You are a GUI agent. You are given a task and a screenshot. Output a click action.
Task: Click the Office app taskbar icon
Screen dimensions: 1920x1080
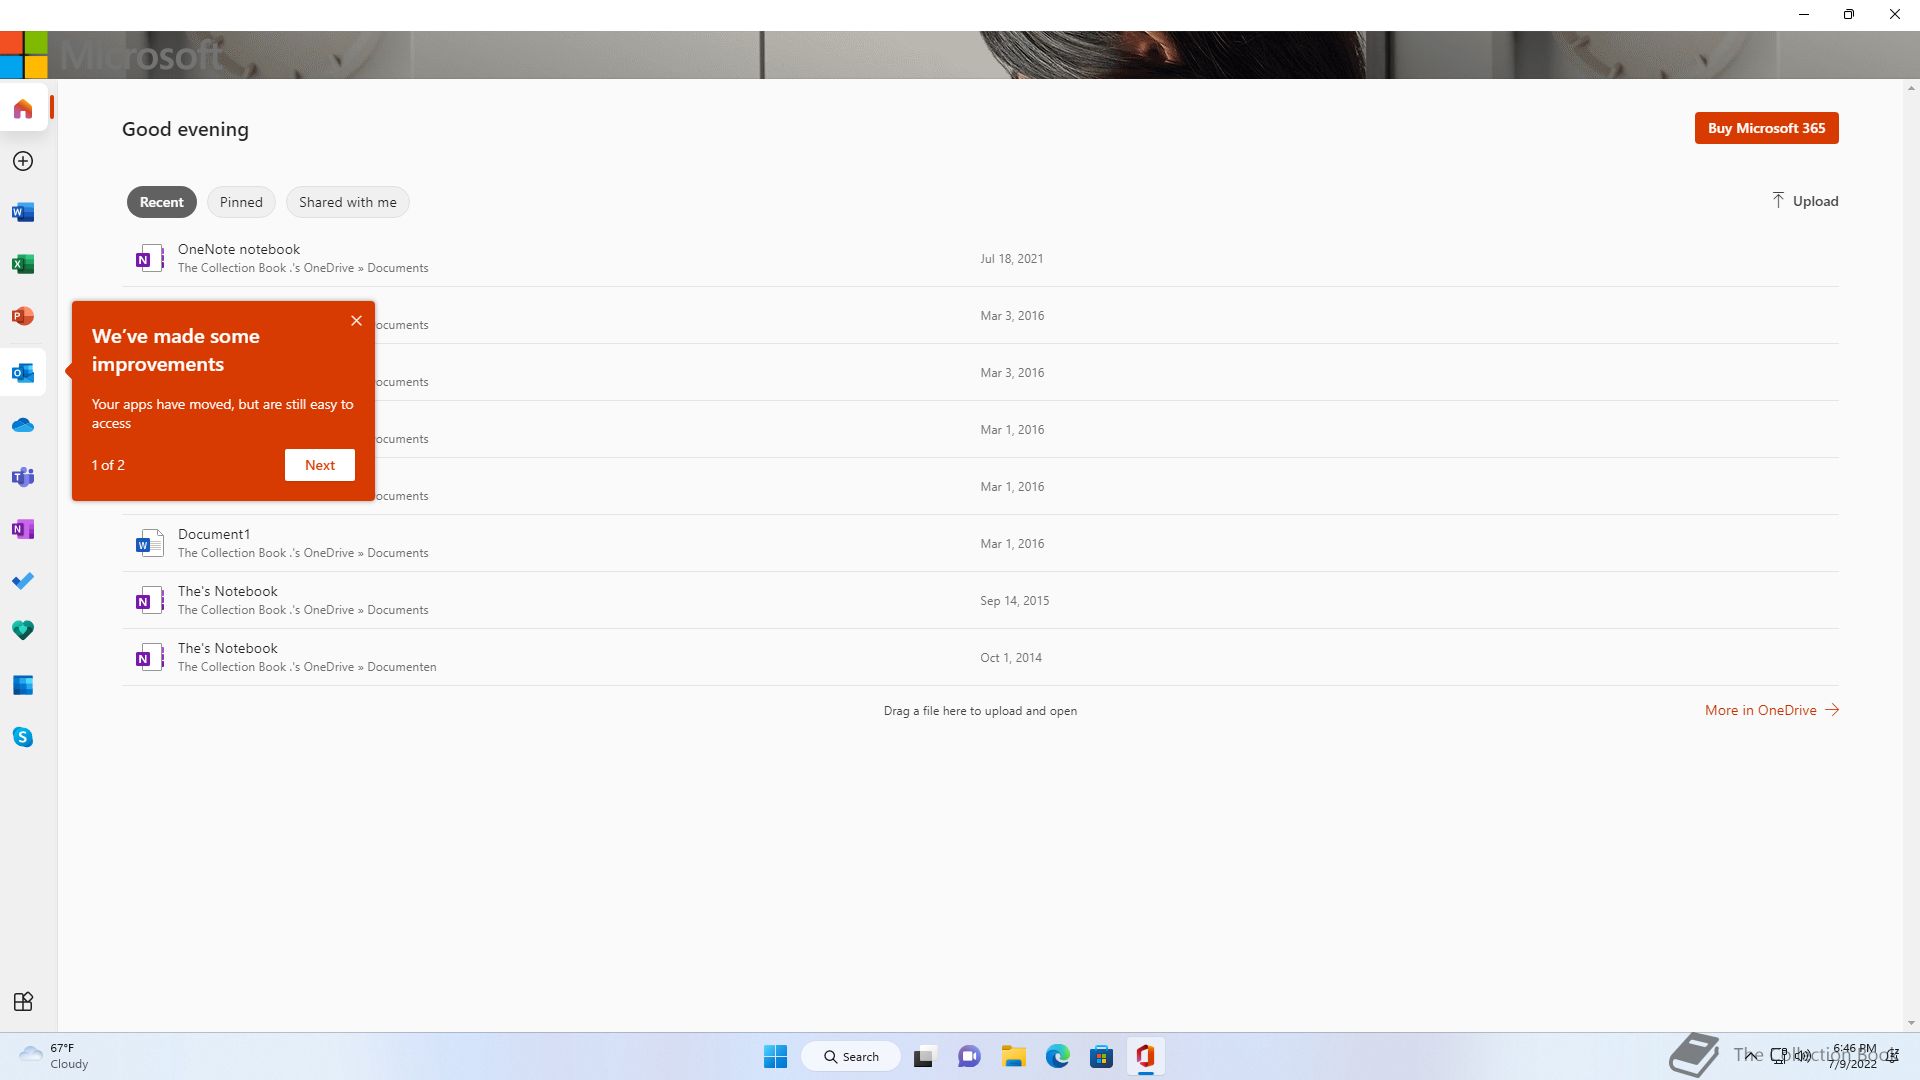tap(1145, 1056)
